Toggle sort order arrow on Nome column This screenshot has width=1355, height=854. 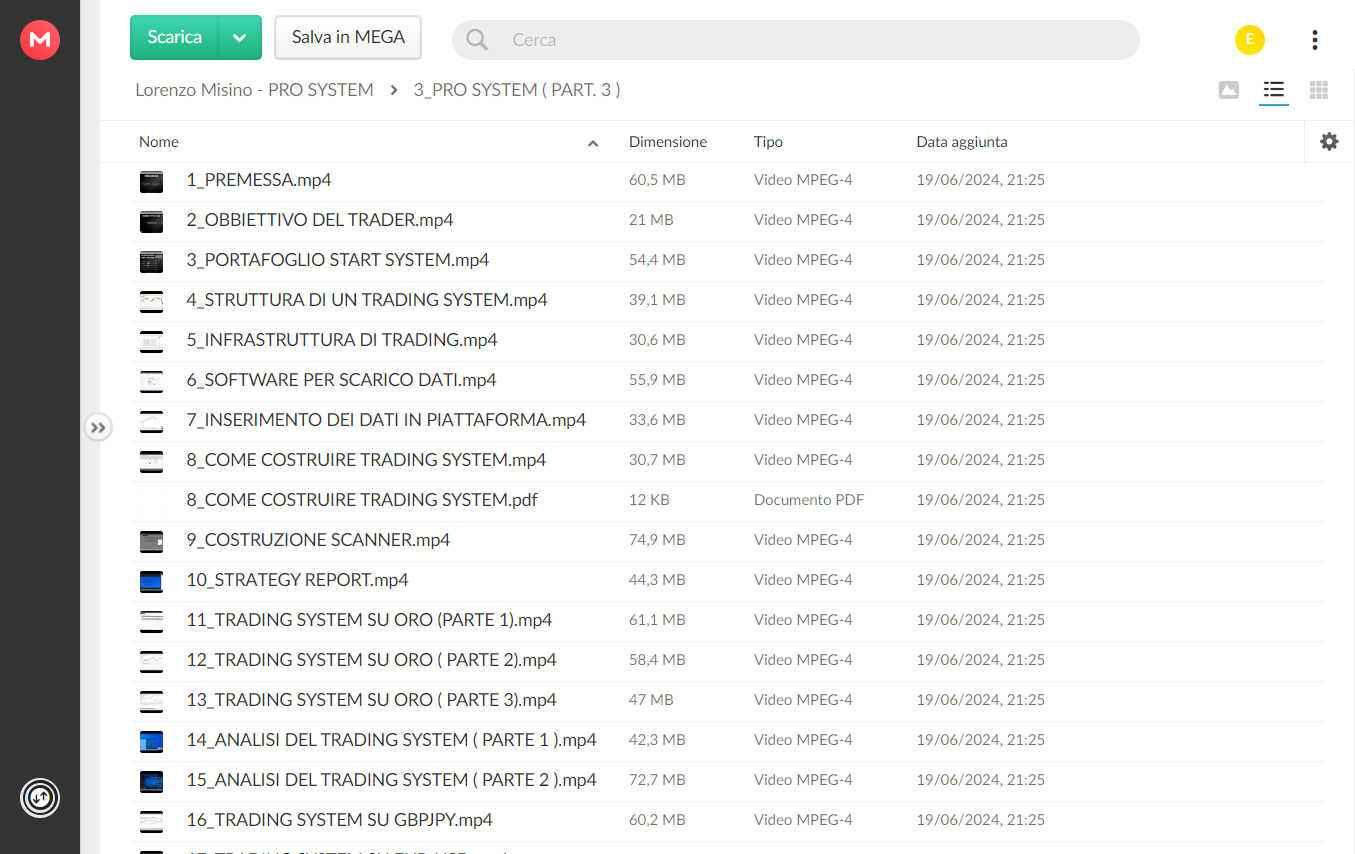593,144
